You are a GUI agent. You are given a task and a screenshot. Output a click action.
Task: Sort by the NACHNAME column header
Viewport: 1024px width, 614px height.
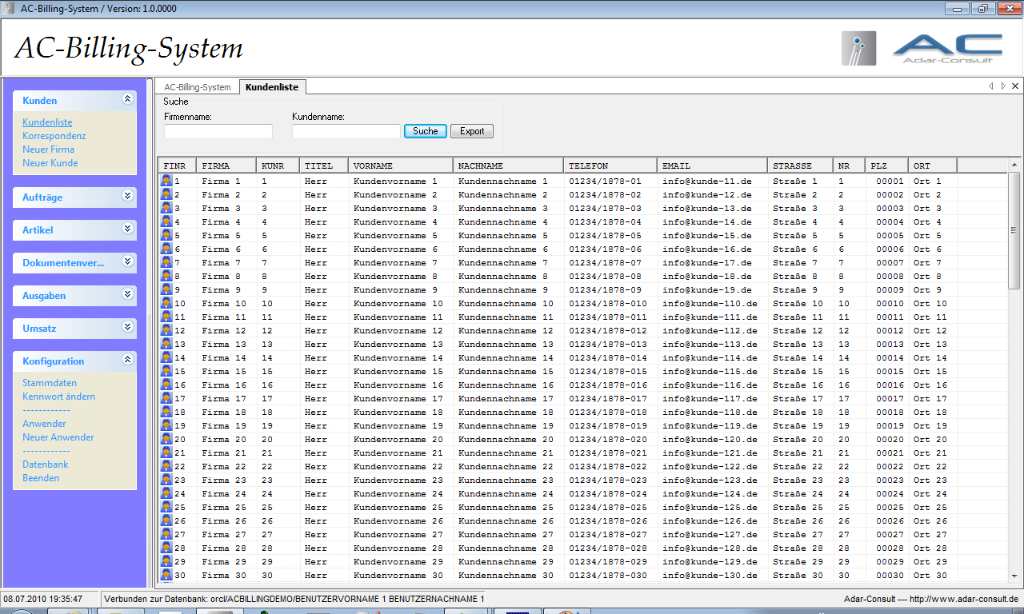pyautogui.click(x=507, y=166)
